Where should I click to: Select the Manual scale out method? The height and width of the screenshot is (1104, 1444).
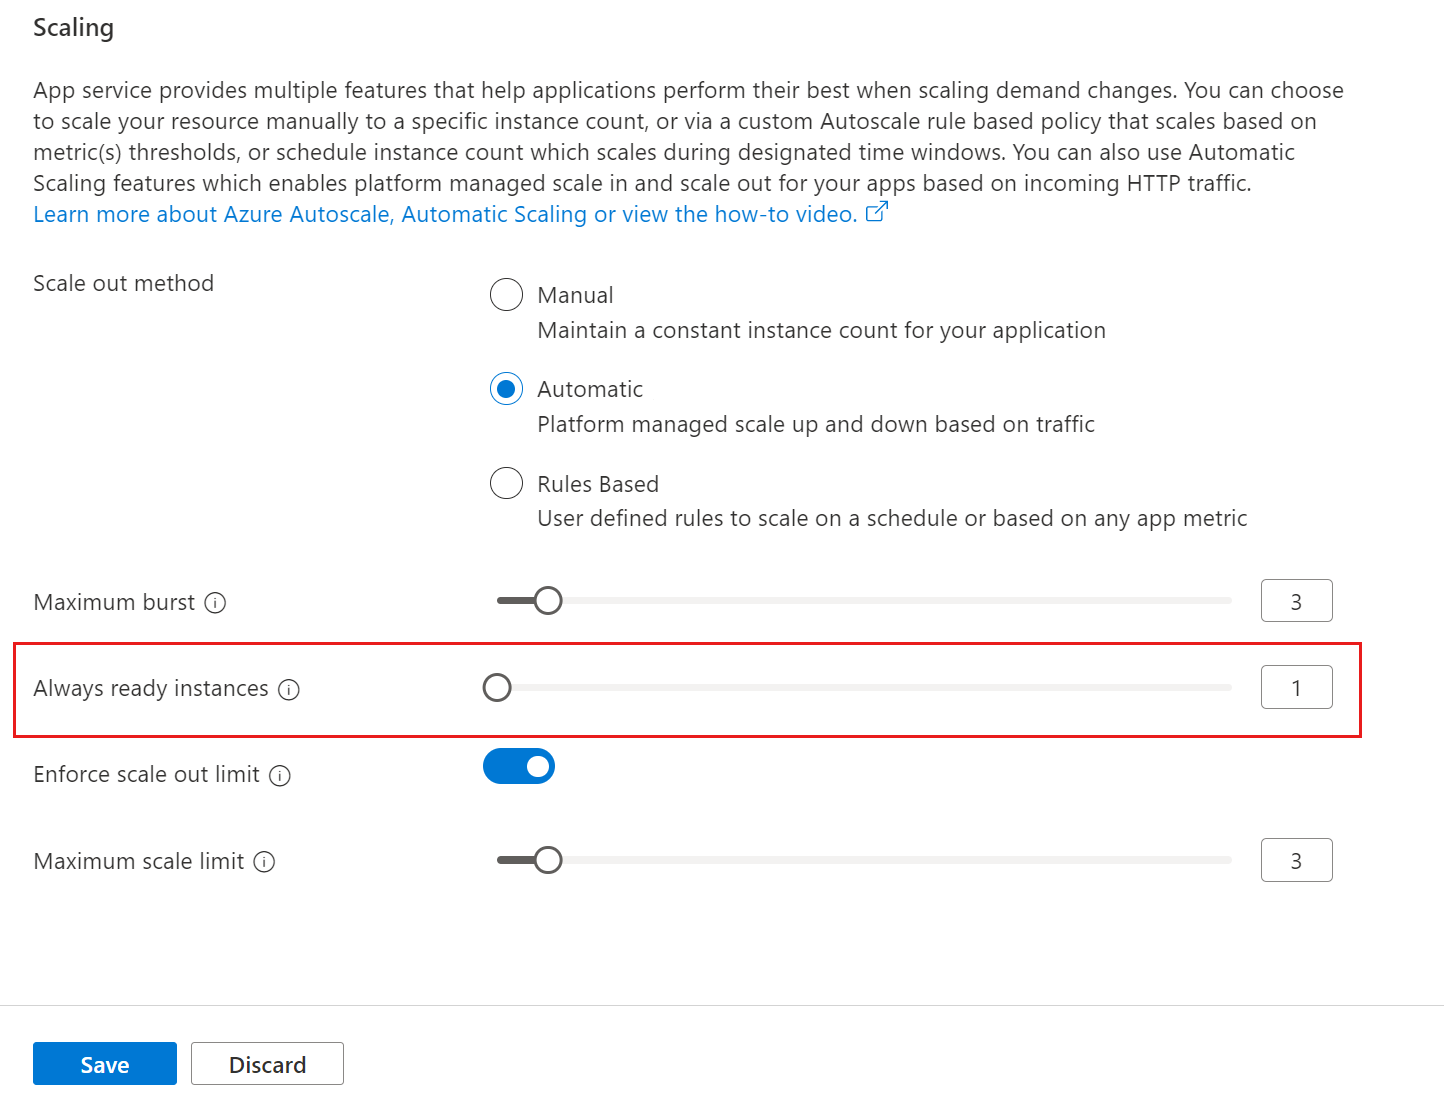pos(506,295)
